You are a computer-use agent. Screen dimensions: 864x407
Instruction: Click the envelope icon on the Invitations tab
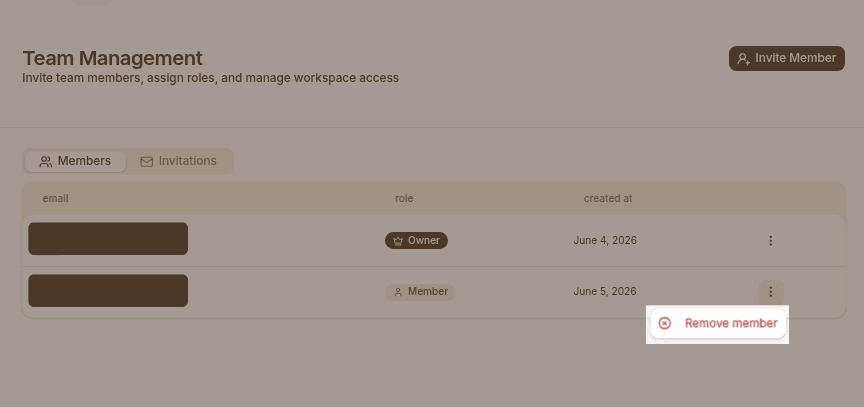[x=147, y=162]
